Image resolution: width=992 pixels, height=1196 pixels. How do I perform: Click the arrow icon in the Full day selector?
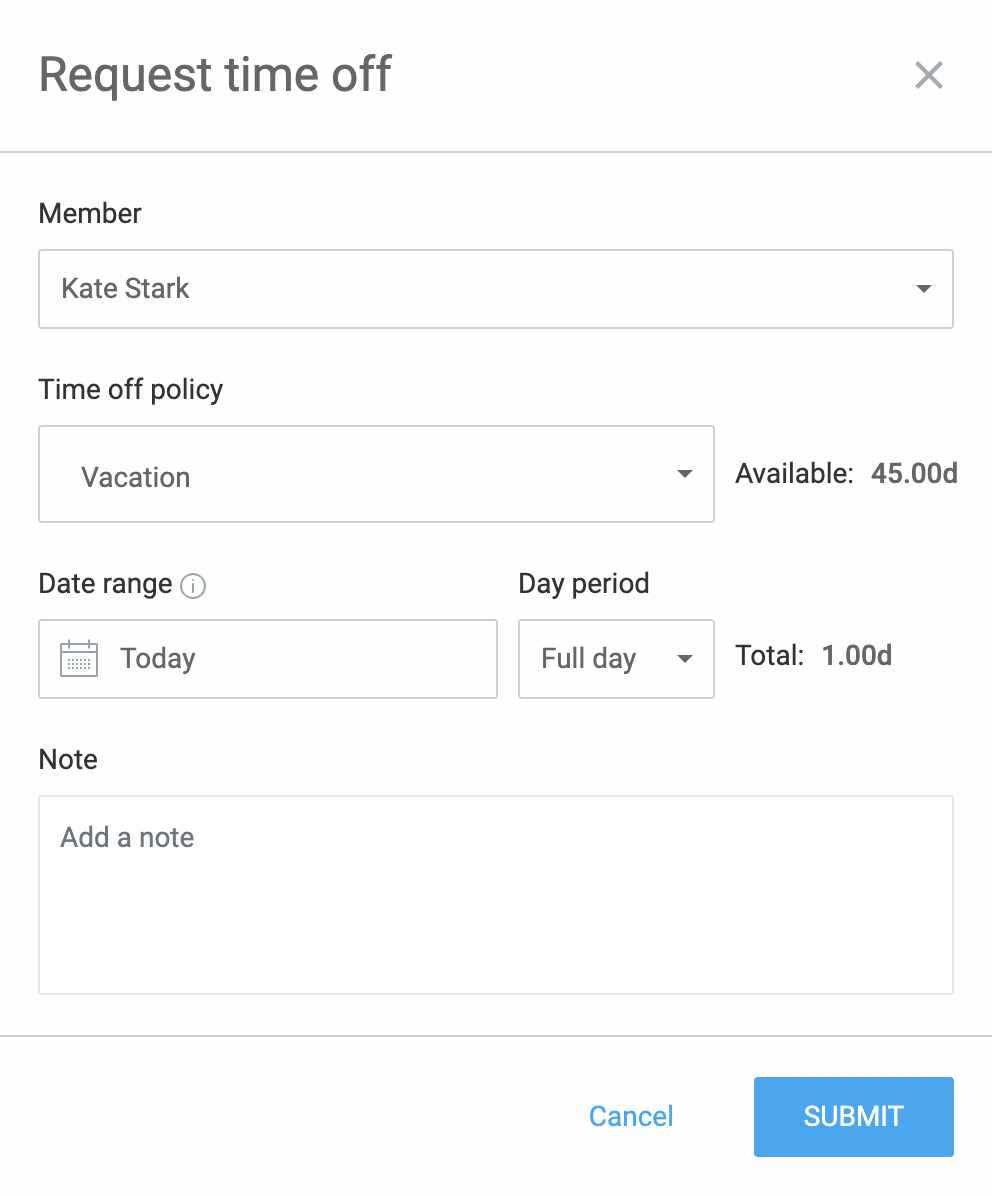[685, 659]
